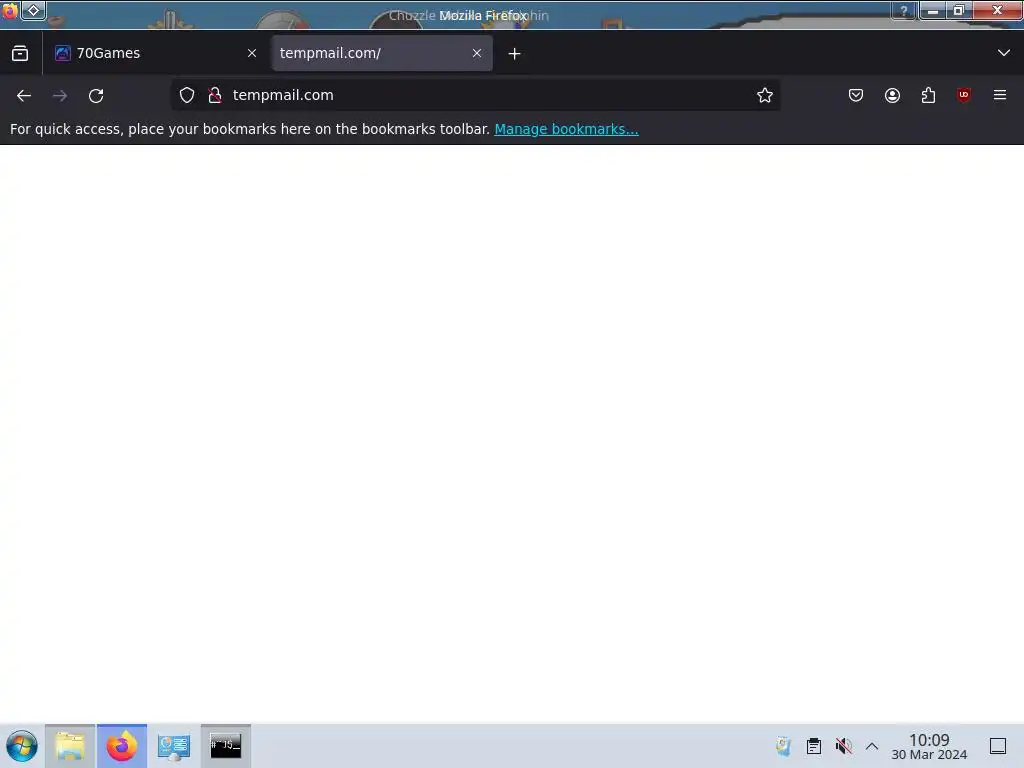1024x768 pixels.
Task: Open the terminal taskbar icon
Action: (226, 746)
